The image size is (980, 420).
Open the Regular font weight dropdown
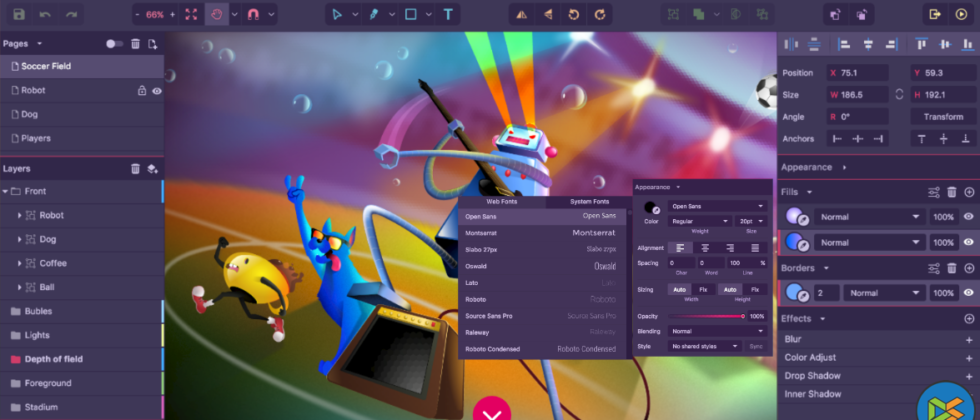pyautogui.click(x=700, y=221)
